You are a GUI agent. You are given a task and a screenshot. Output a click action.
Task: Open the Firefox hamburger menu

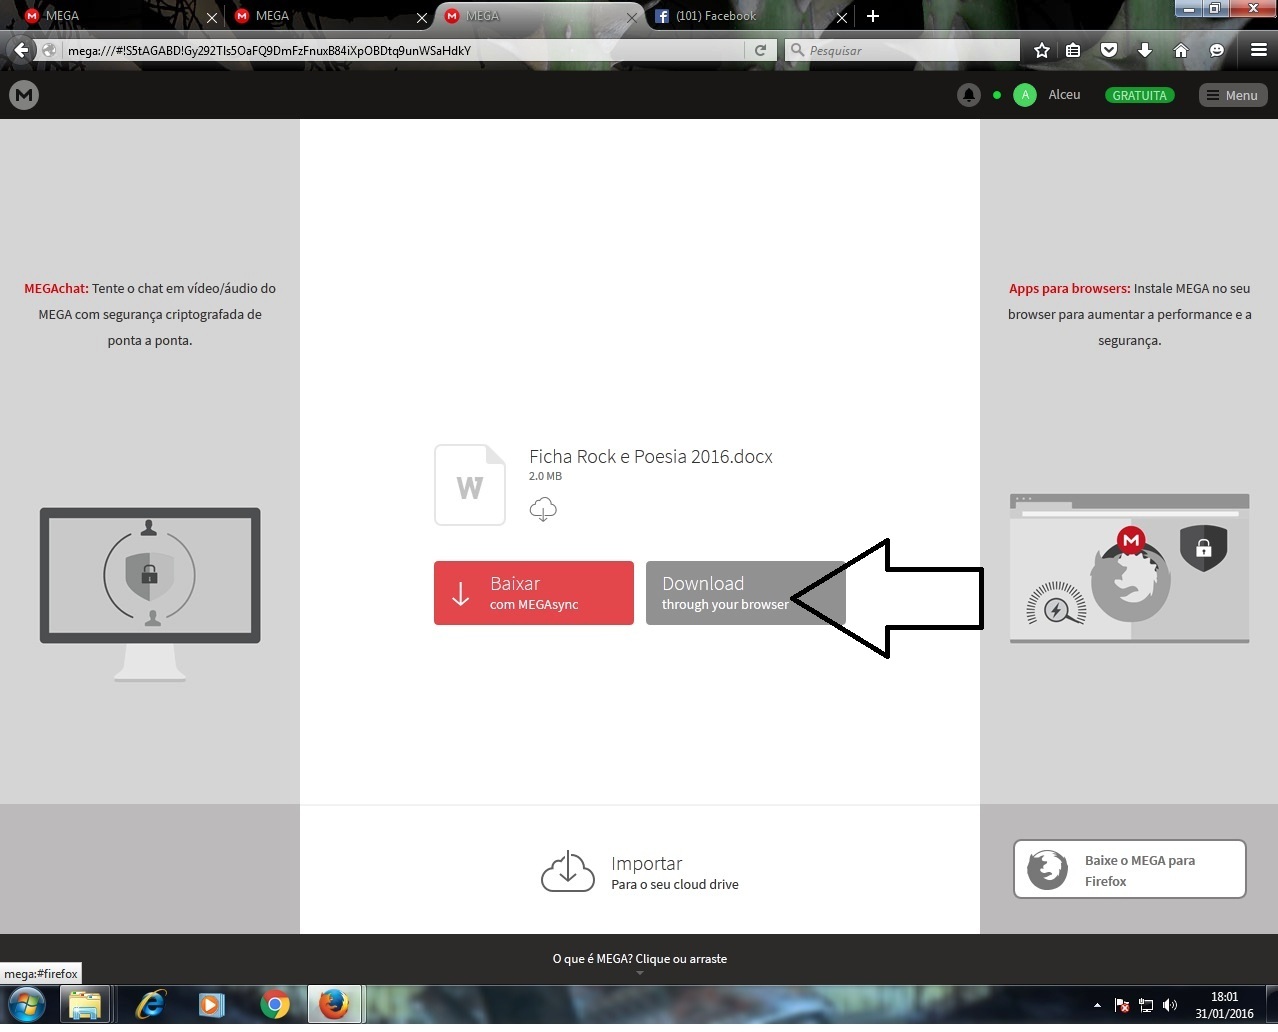tap(1259, 50)
